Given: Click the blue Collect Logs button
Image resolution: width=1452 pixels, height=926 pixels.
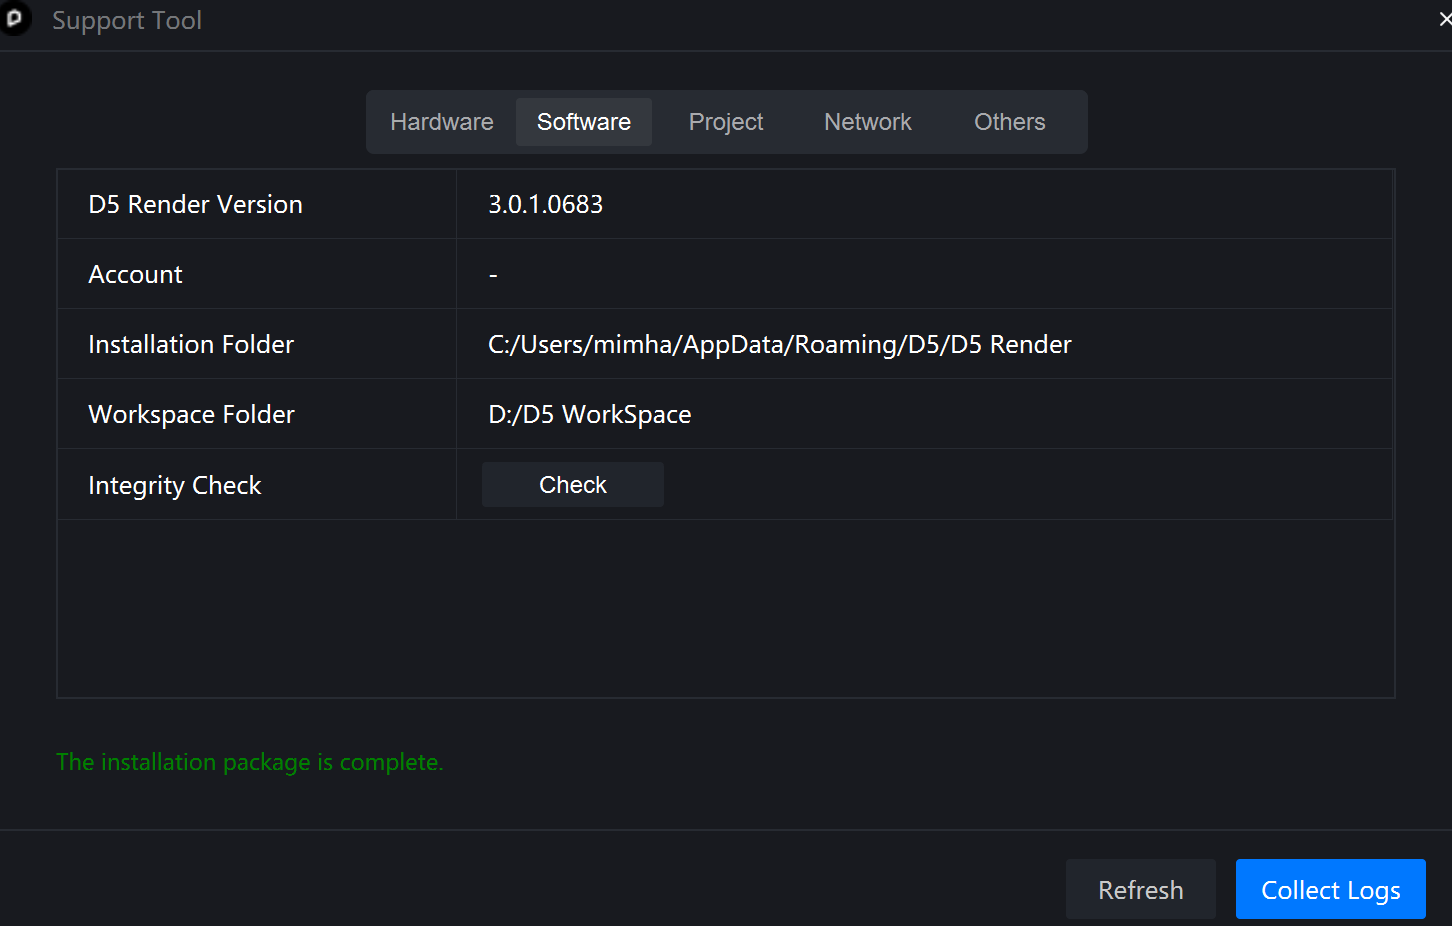Looking at the screenshot, I should 1330,889.
